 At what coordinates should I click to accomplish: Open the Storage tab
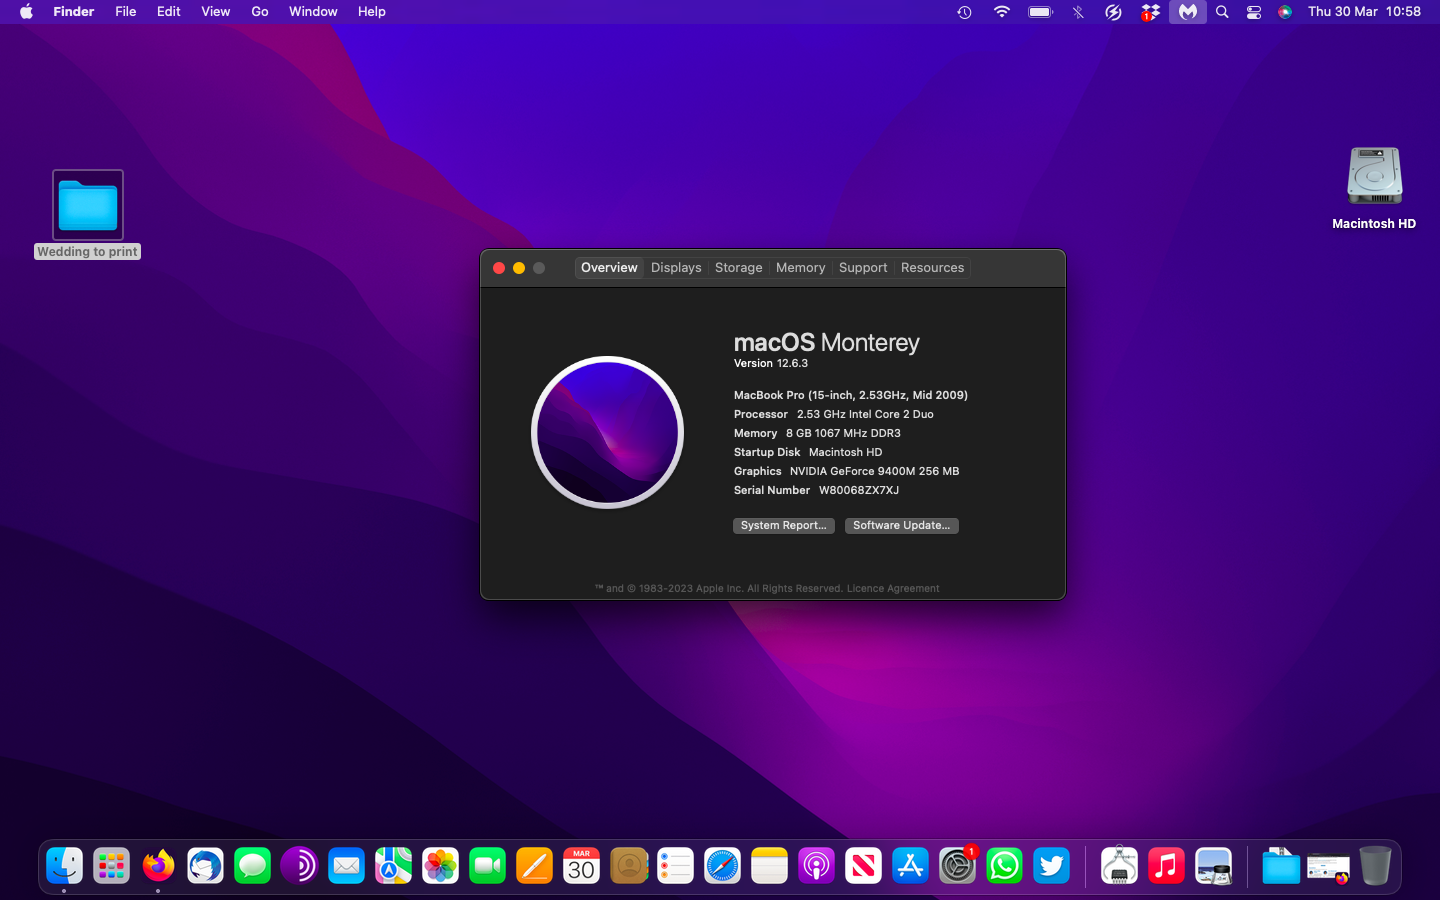(x=738, y=268)
